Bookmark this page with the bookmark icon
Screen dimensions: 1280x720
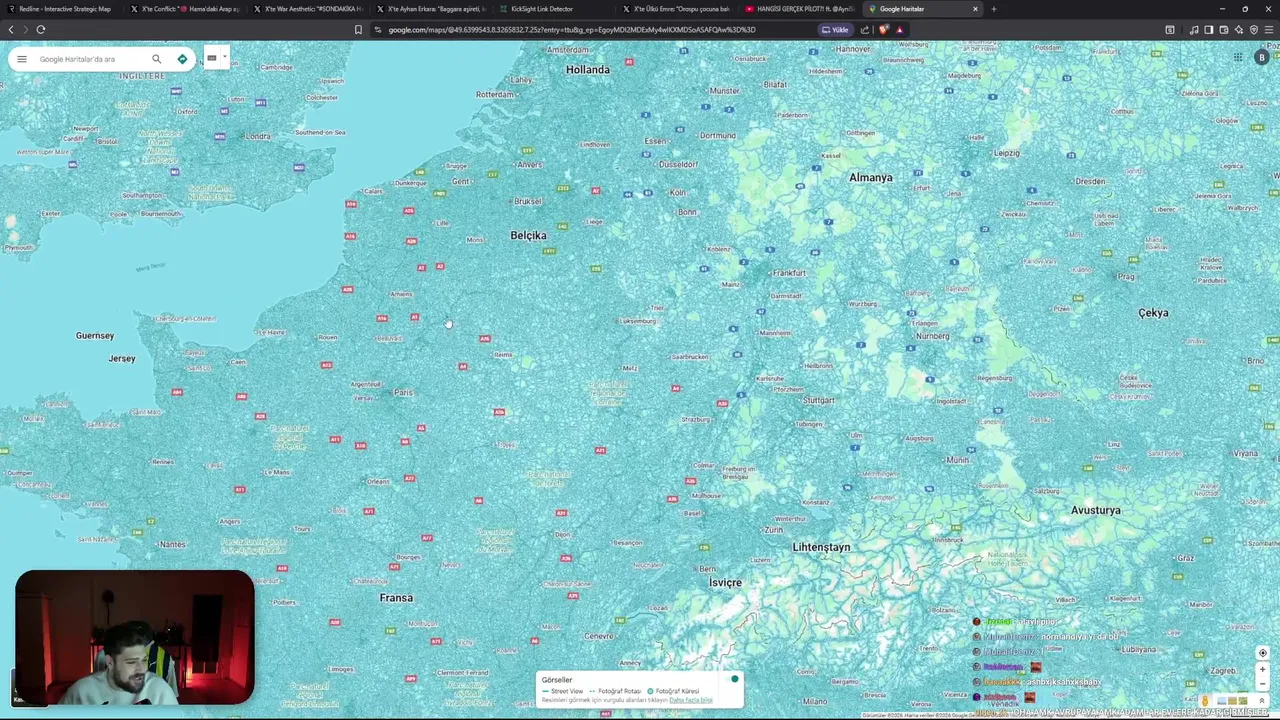click(358, 29)
